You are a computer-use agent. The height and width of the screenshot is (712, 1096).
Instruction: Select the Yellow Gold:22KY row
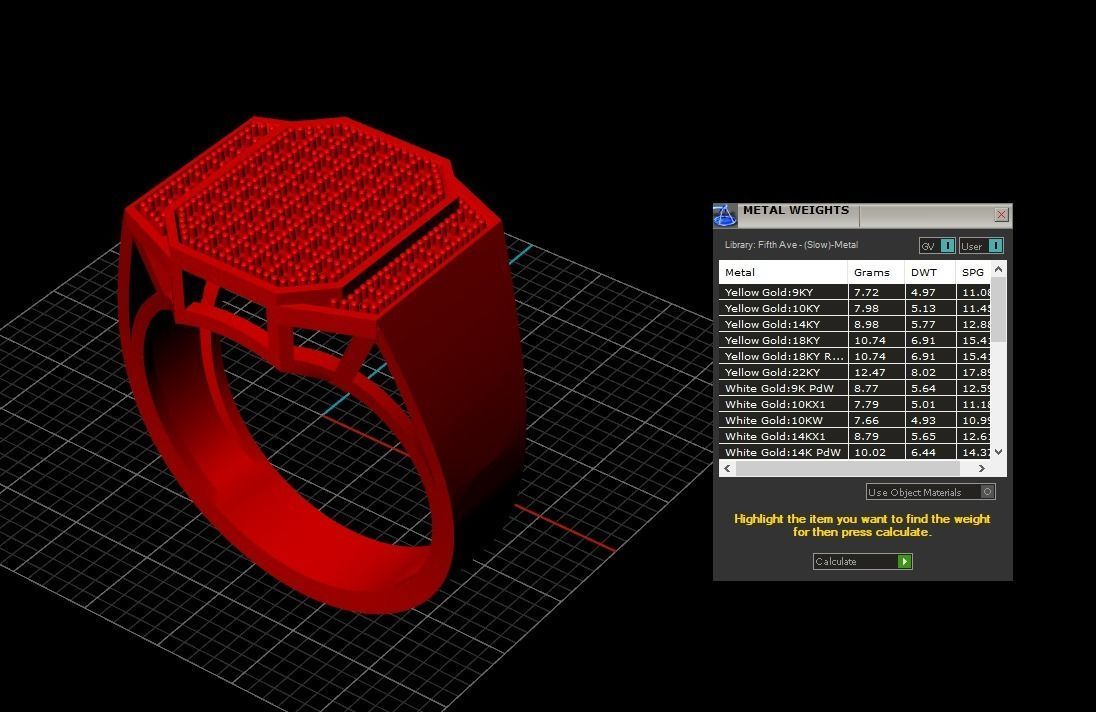[x=854, y=372]
